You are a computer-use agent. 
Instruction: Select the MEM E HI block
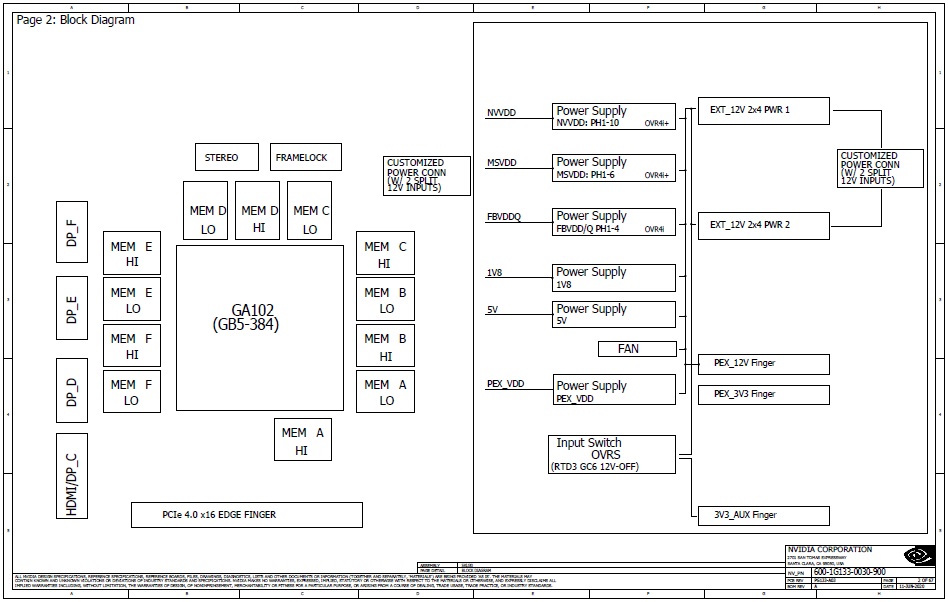[132, 253]
